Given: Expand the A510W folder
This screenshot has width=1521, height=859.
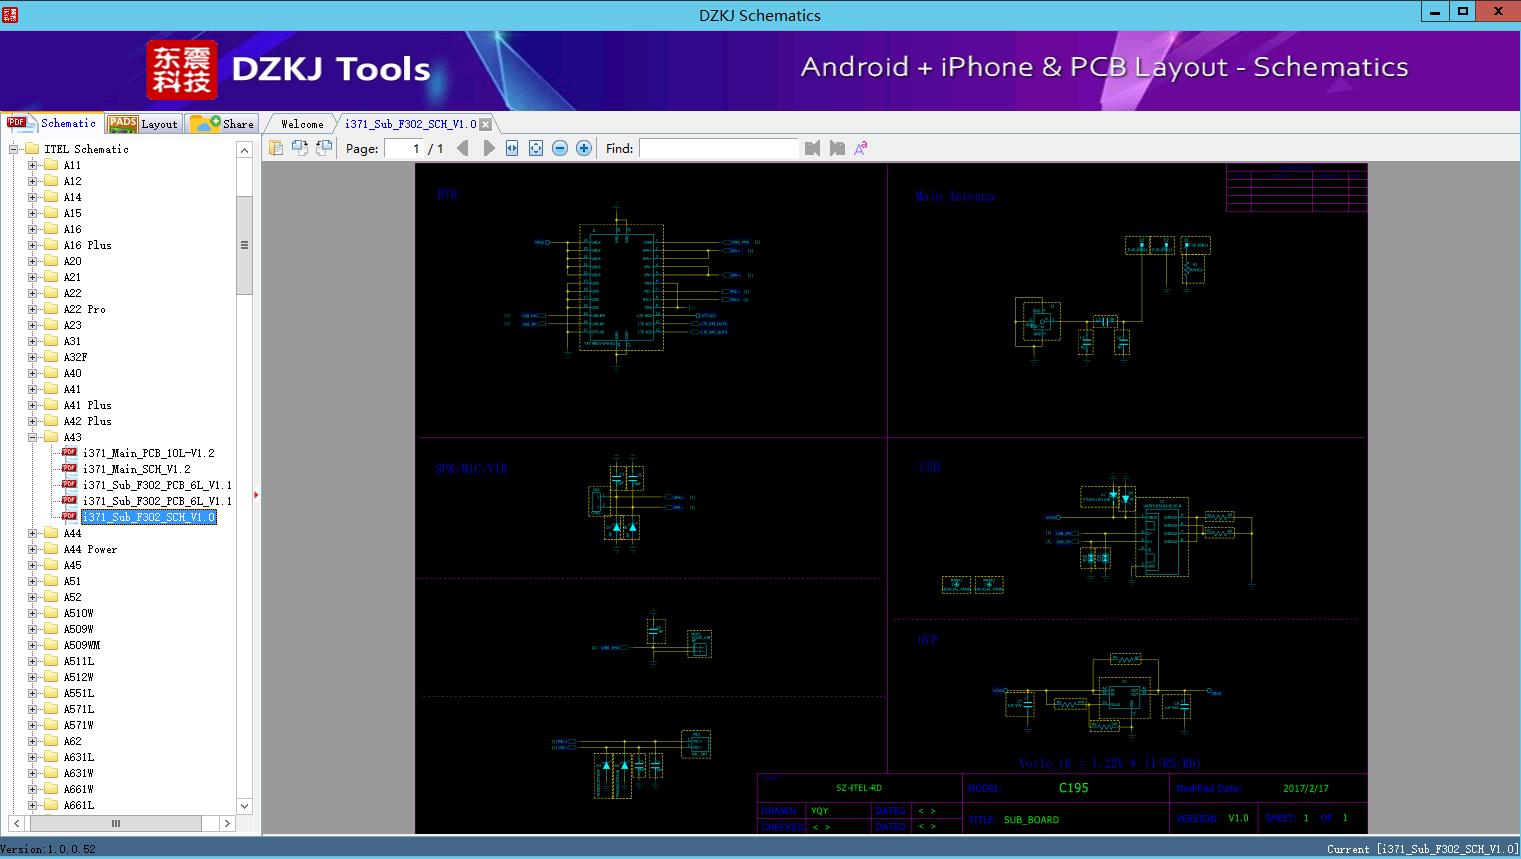Looking at the screenshot, I should (x=33, y=613).
